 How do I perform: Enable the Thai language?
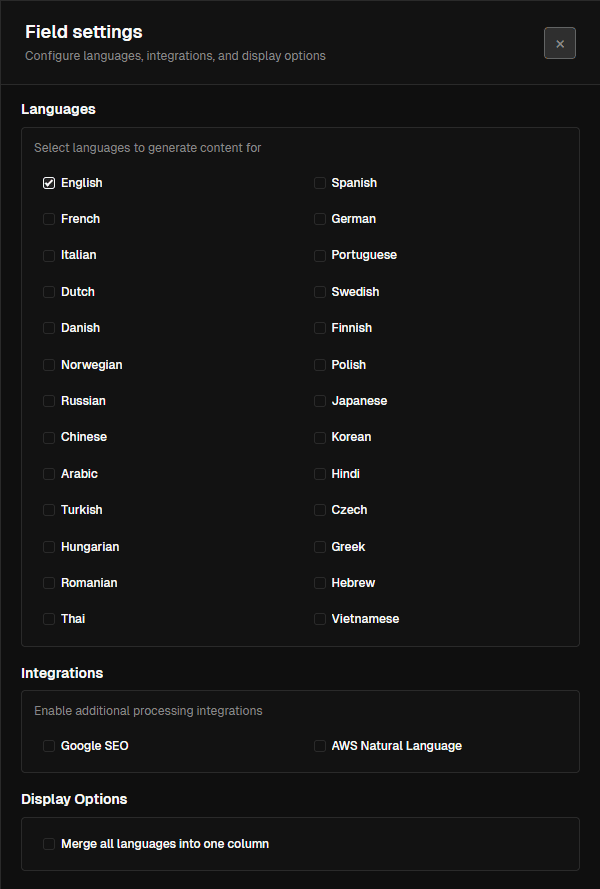(48, 618)
